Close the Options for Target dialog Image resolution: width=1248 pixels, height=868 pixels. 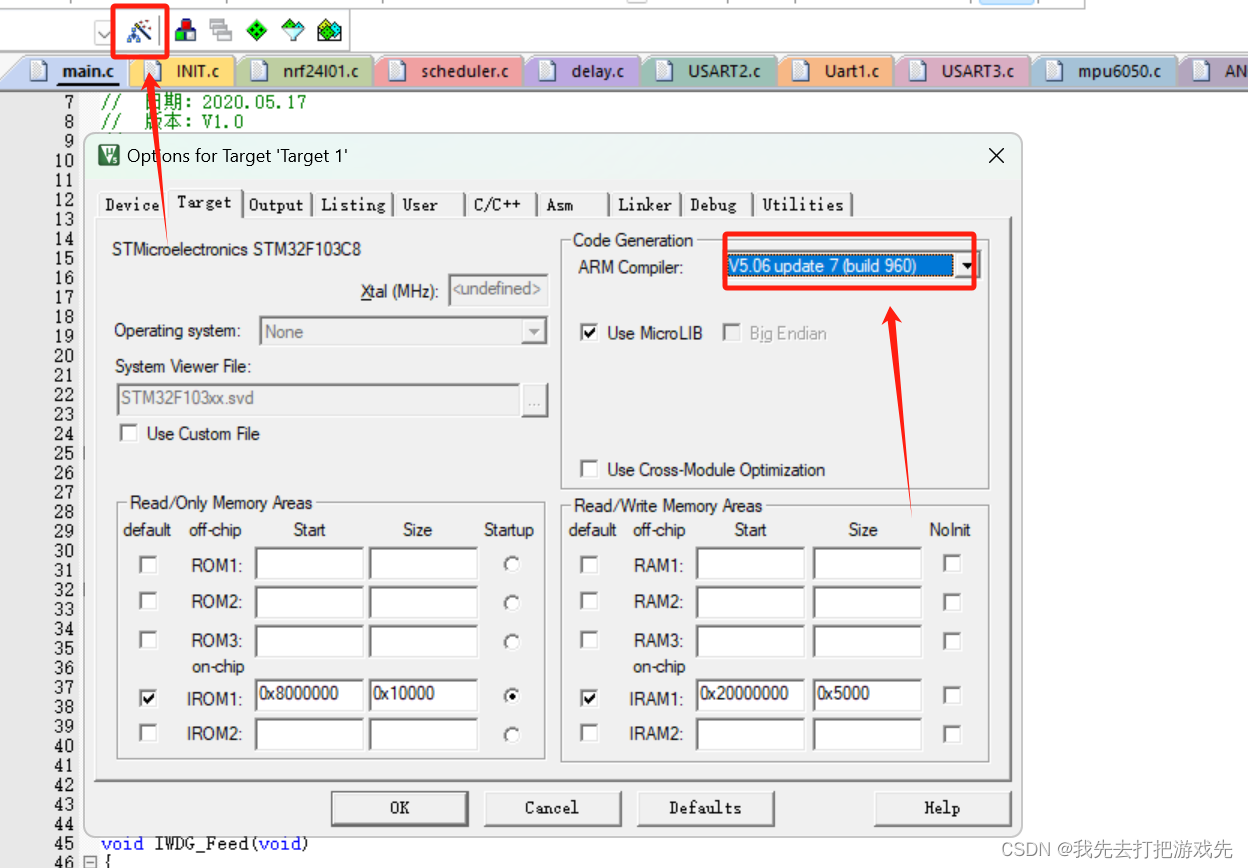(x=996, y=156)
